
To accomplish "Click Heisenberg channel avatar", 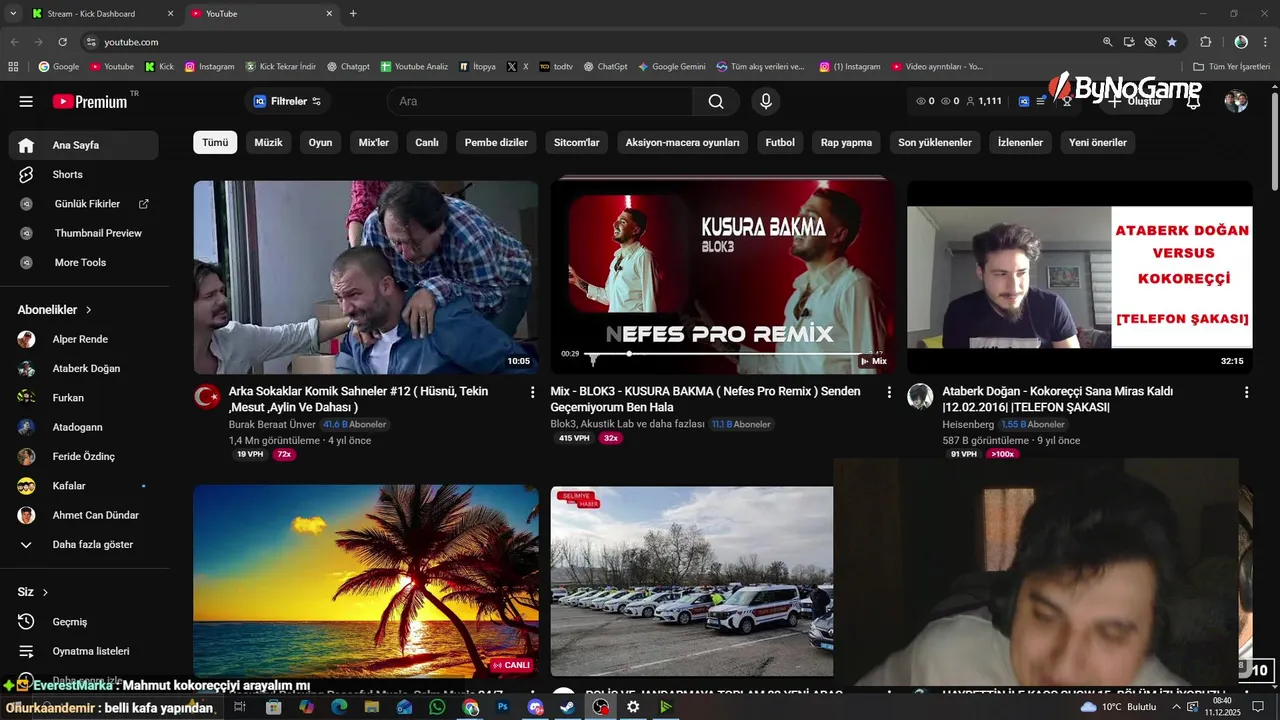I will pyautogui.click(x=920, y=397).
